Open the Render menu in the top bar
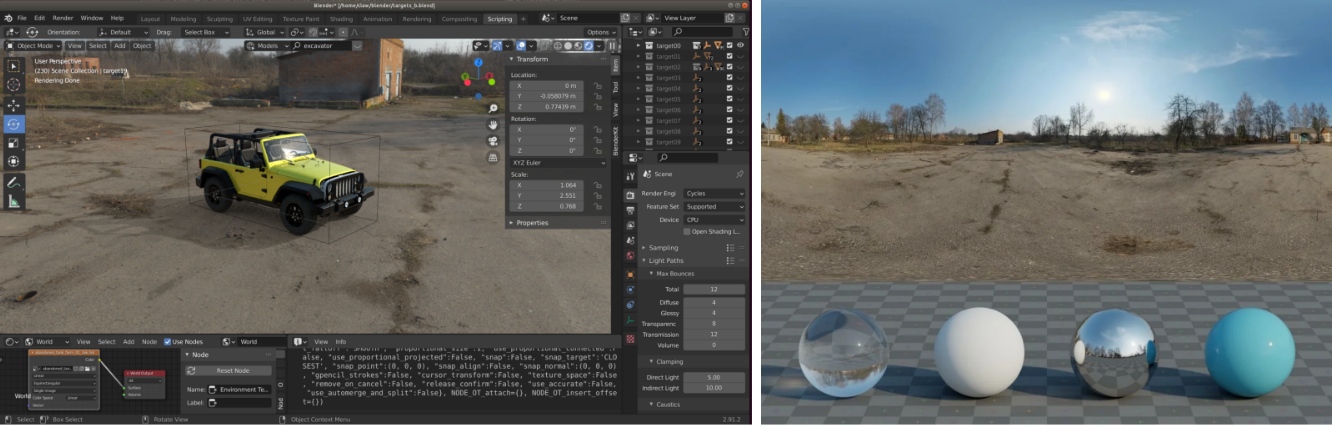The image size is (1332, 426). [x=62, y=18]
